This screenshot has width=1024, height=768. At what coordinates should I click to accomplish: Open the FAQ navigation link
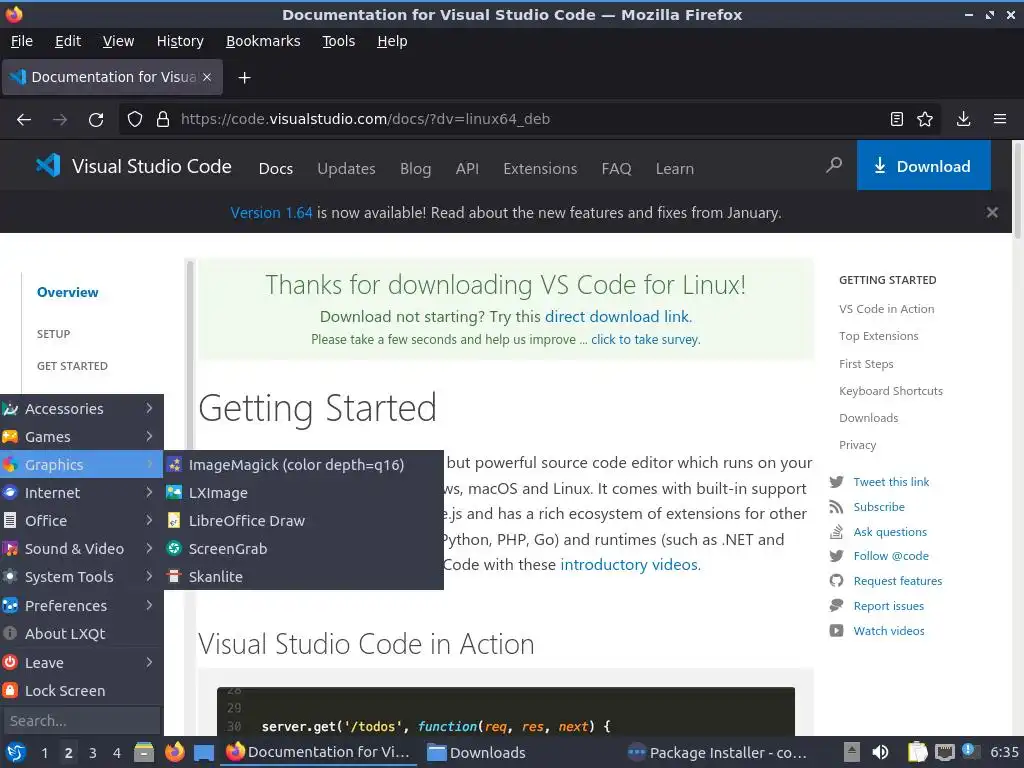coord(616,168)
